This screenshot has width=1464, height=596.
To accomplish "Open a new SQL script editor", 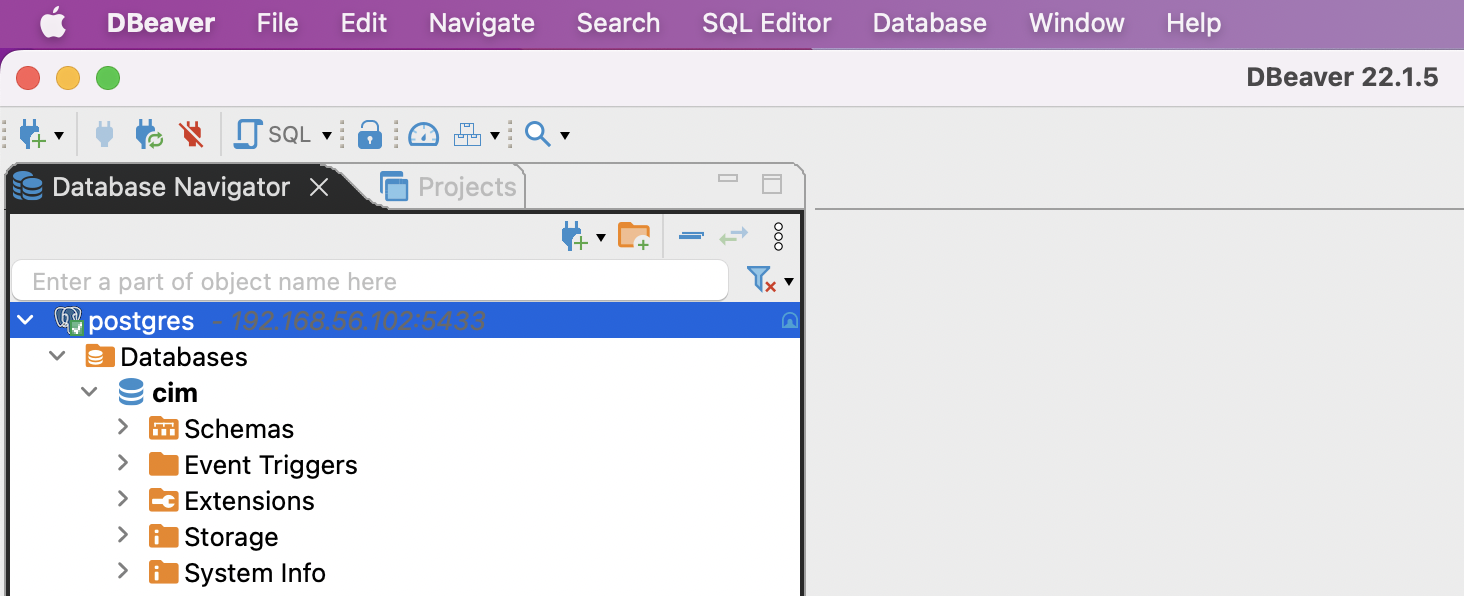I will (x=273, y=134).
